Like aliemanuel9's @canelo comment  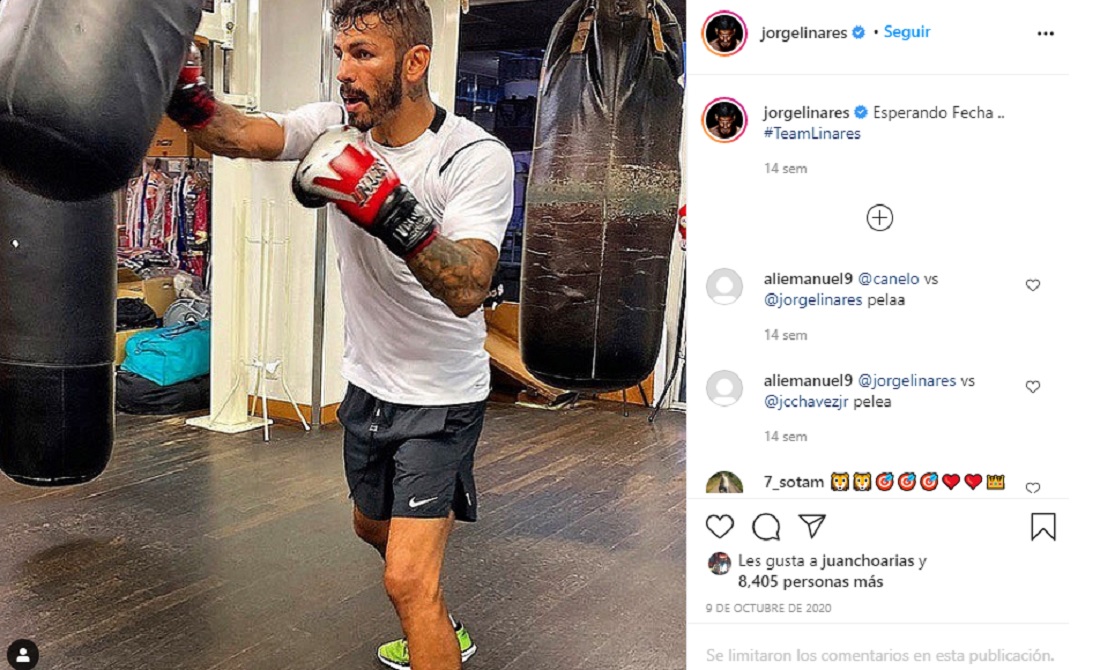click(1033, 285)
